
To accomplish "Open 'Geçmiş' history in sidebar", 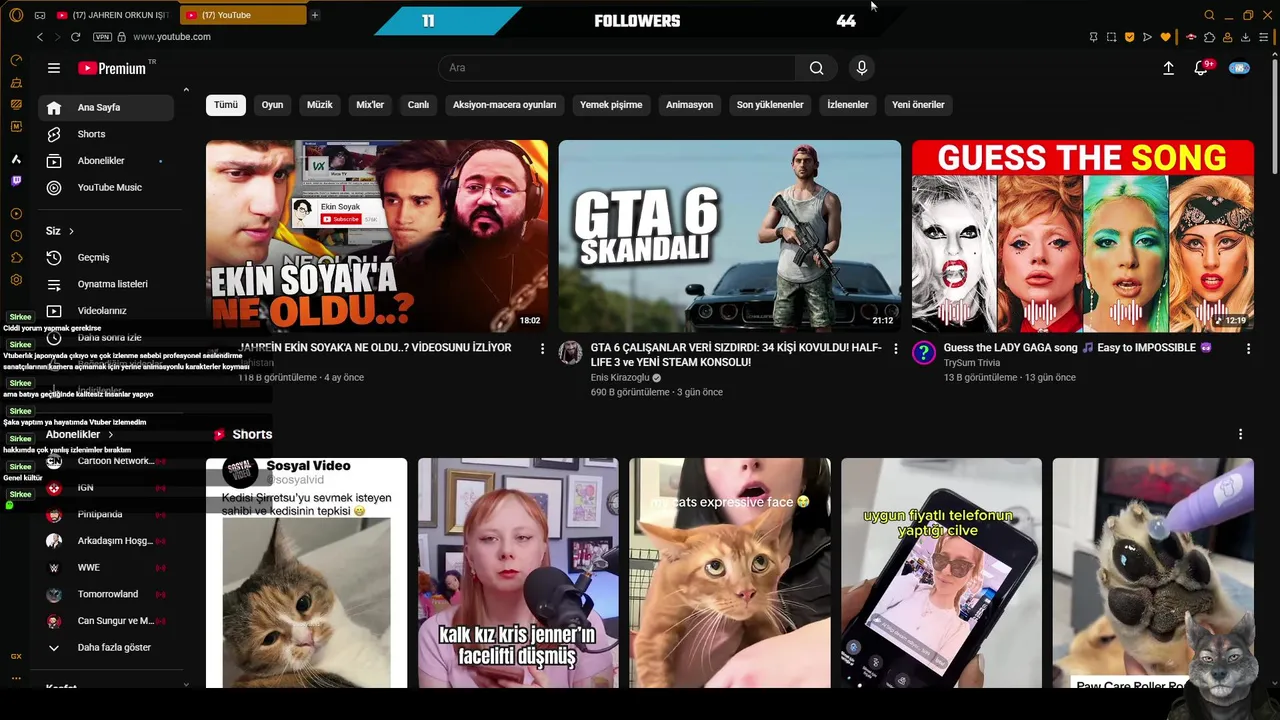I will coord(108,258).
